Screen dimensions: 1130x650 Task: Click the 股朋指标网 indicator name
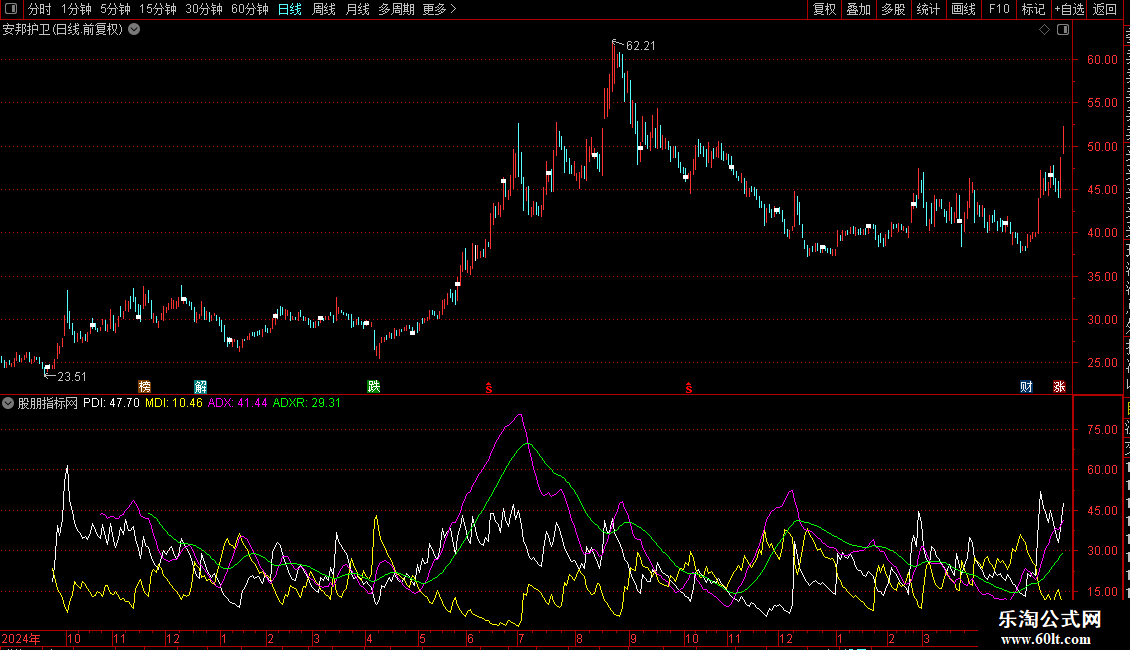(x=48, y=404)
